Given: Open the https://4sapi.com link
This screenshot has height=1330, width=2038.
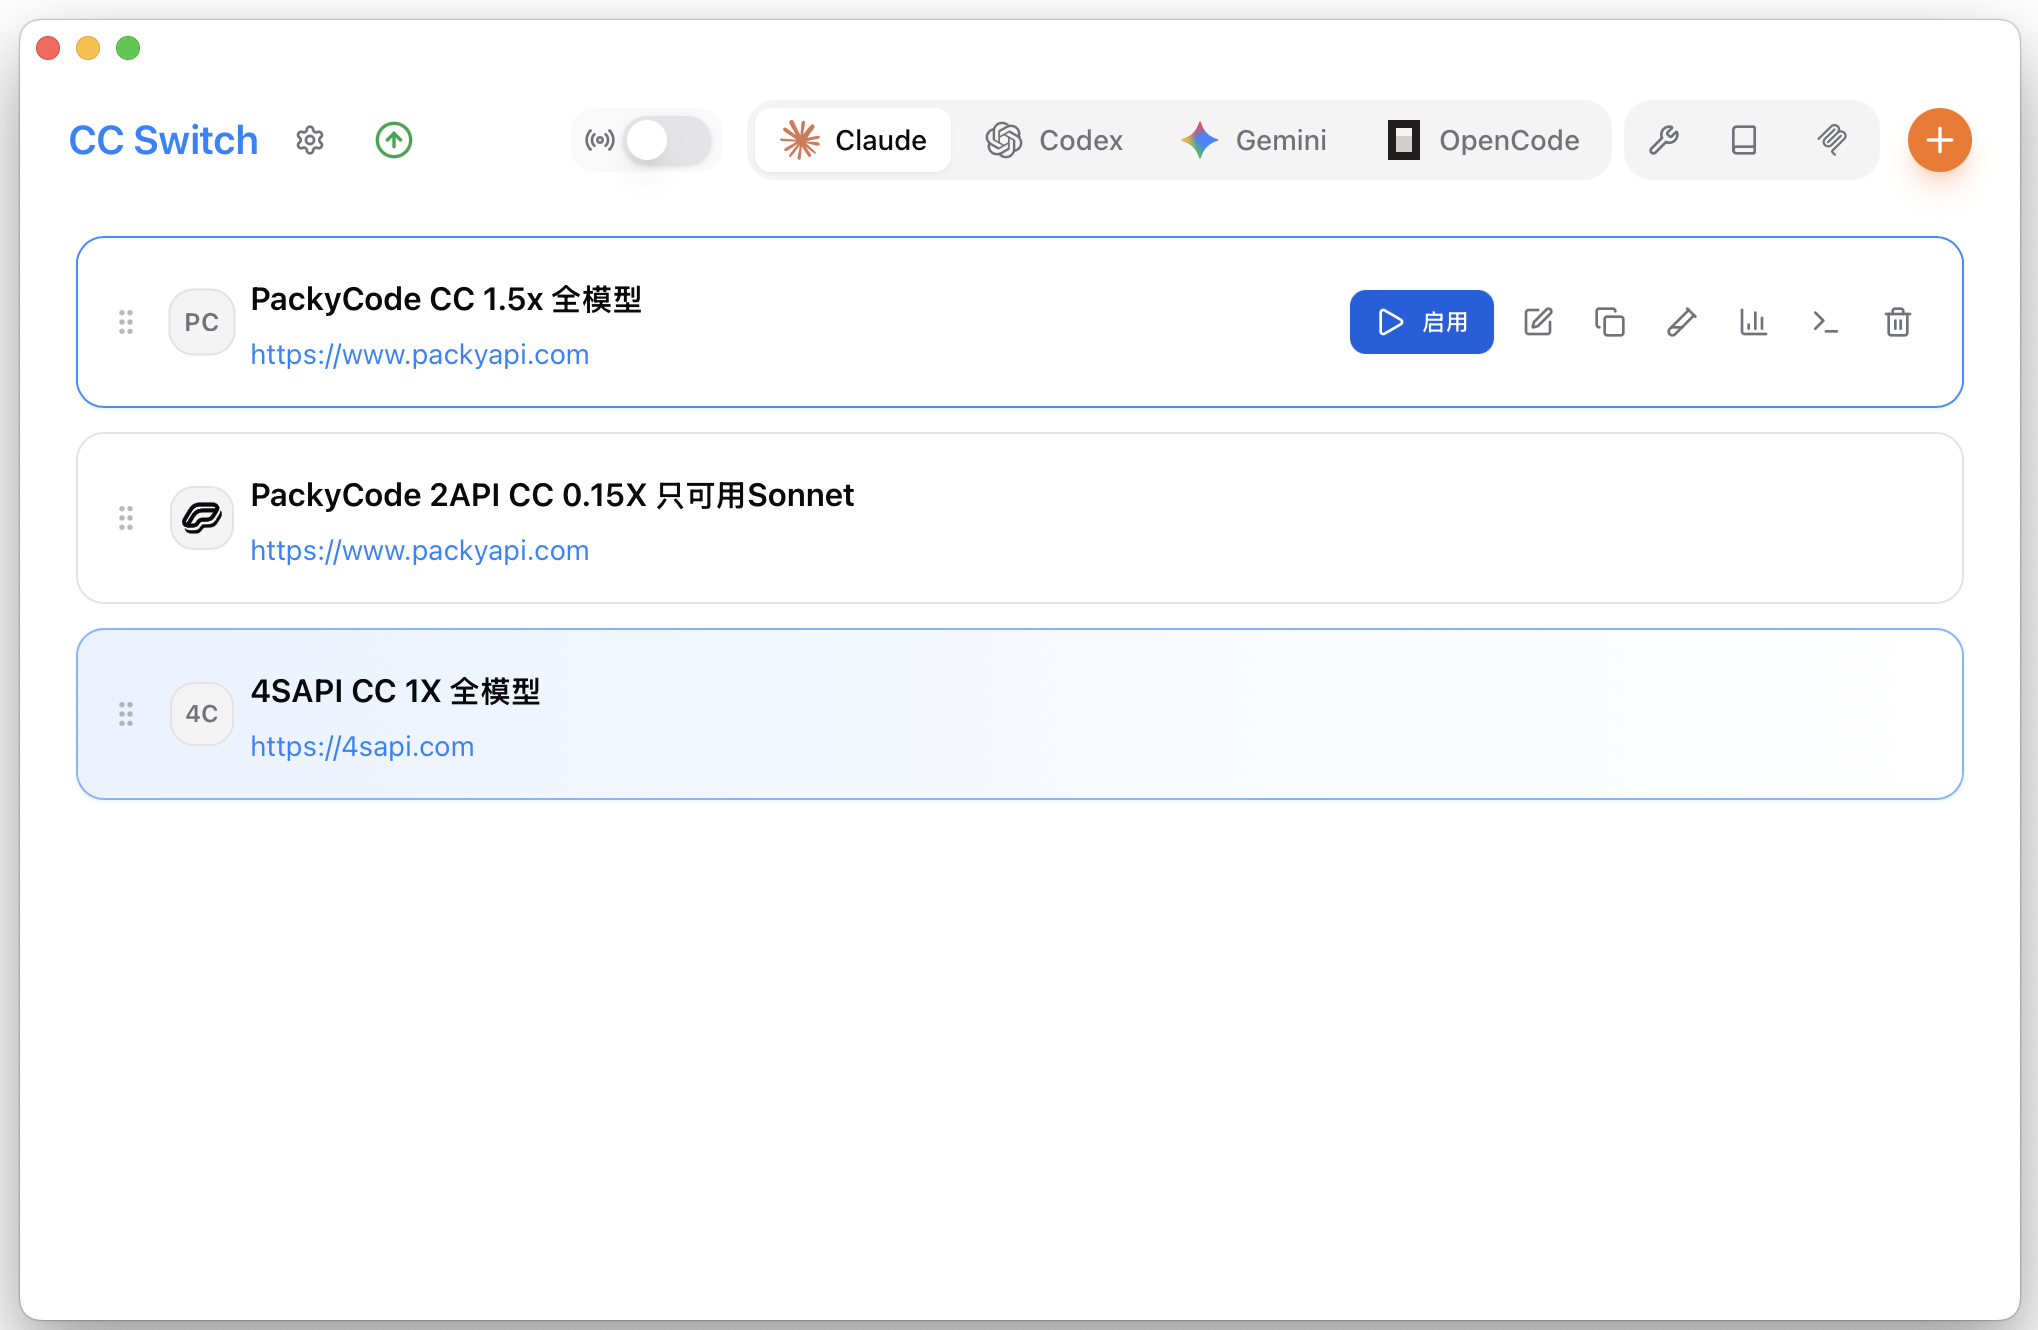Looking at the screenshot, I should coord(362,747).
